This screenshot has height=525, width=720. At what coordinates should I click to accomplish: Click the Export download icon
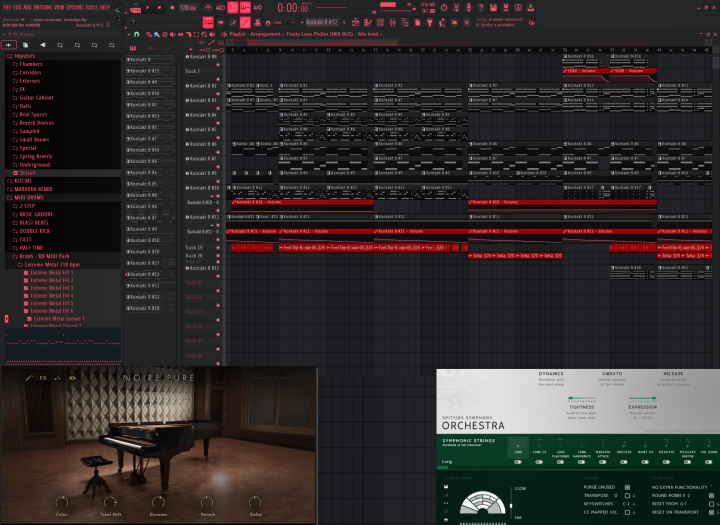(x=530, y=7)
